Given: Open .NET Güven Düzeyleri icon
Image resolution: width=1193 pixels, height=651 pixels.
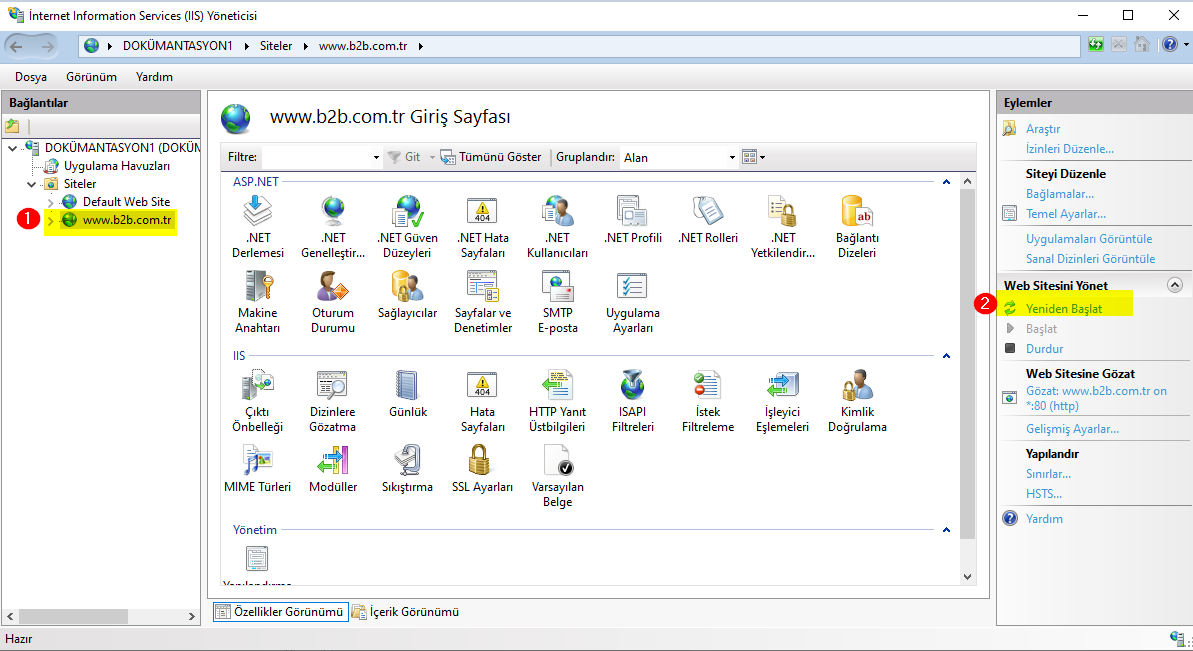Looking at the screenshot, I should pyautogui.click(x=407, y=227).
